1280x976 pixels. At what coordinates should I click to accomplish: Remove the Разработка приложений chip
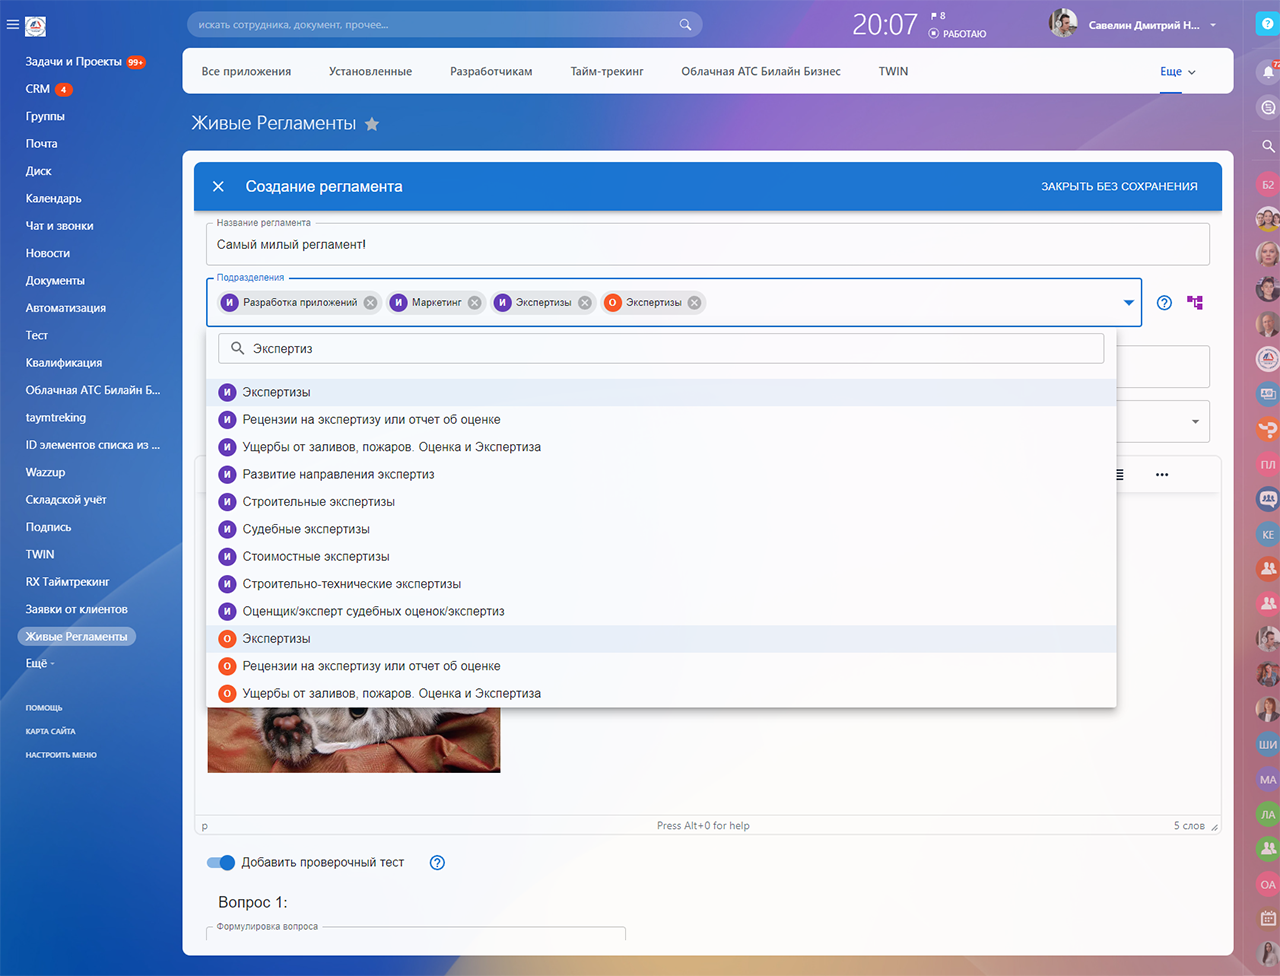[370, 303]
